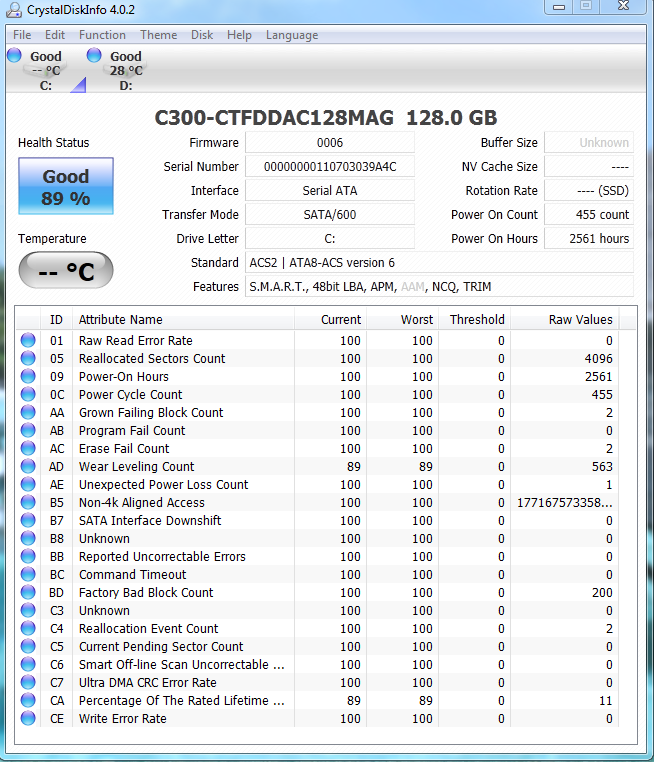The width and height of the screenshot is (654, 762).
Task: Click the CrystalDiskInfo title bar icon
Action: (14, 10)
